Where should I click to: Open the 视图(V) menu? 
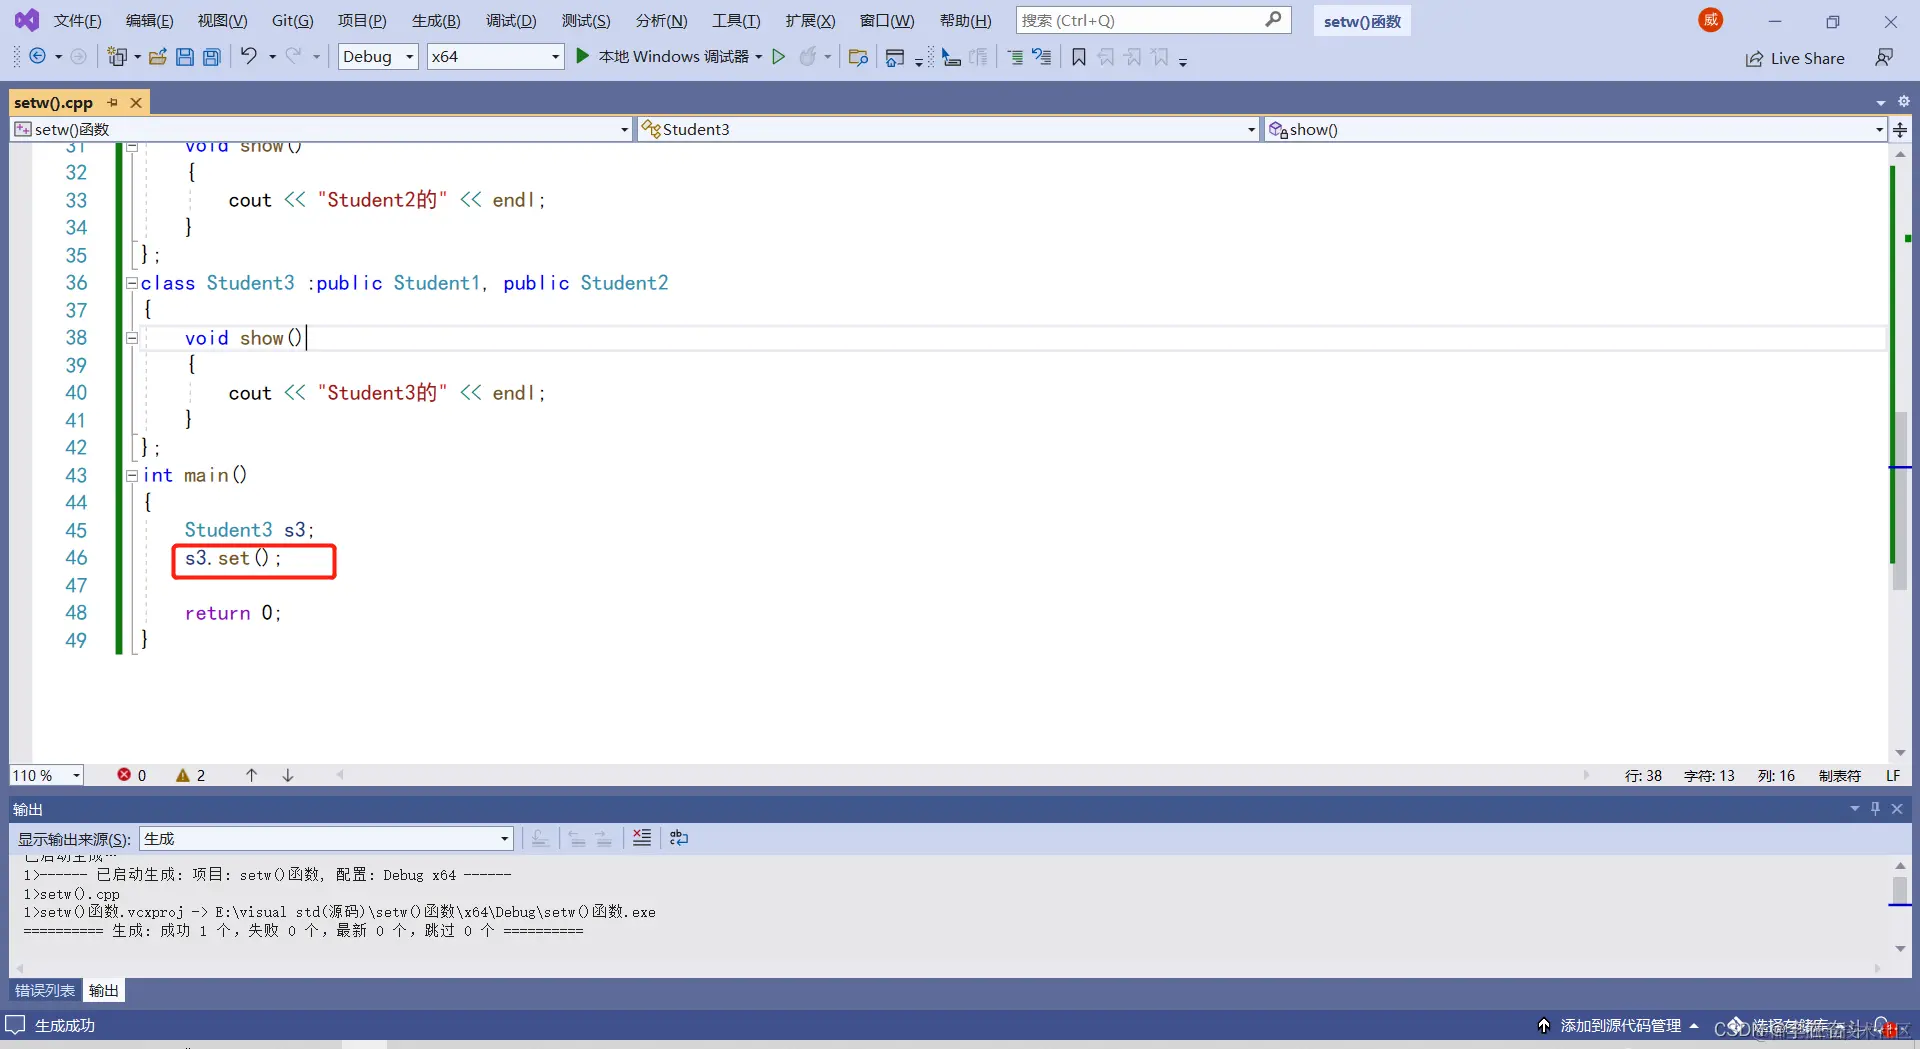[222, 20]
